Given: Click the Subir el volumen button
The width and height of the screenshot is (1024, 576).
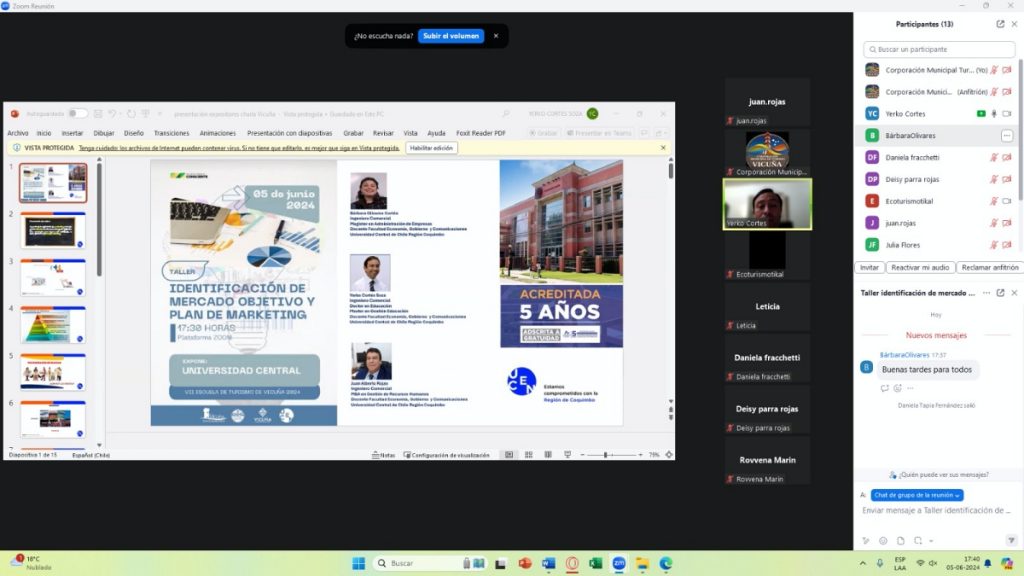Looking at the screenshot, I should click(451, 36).
